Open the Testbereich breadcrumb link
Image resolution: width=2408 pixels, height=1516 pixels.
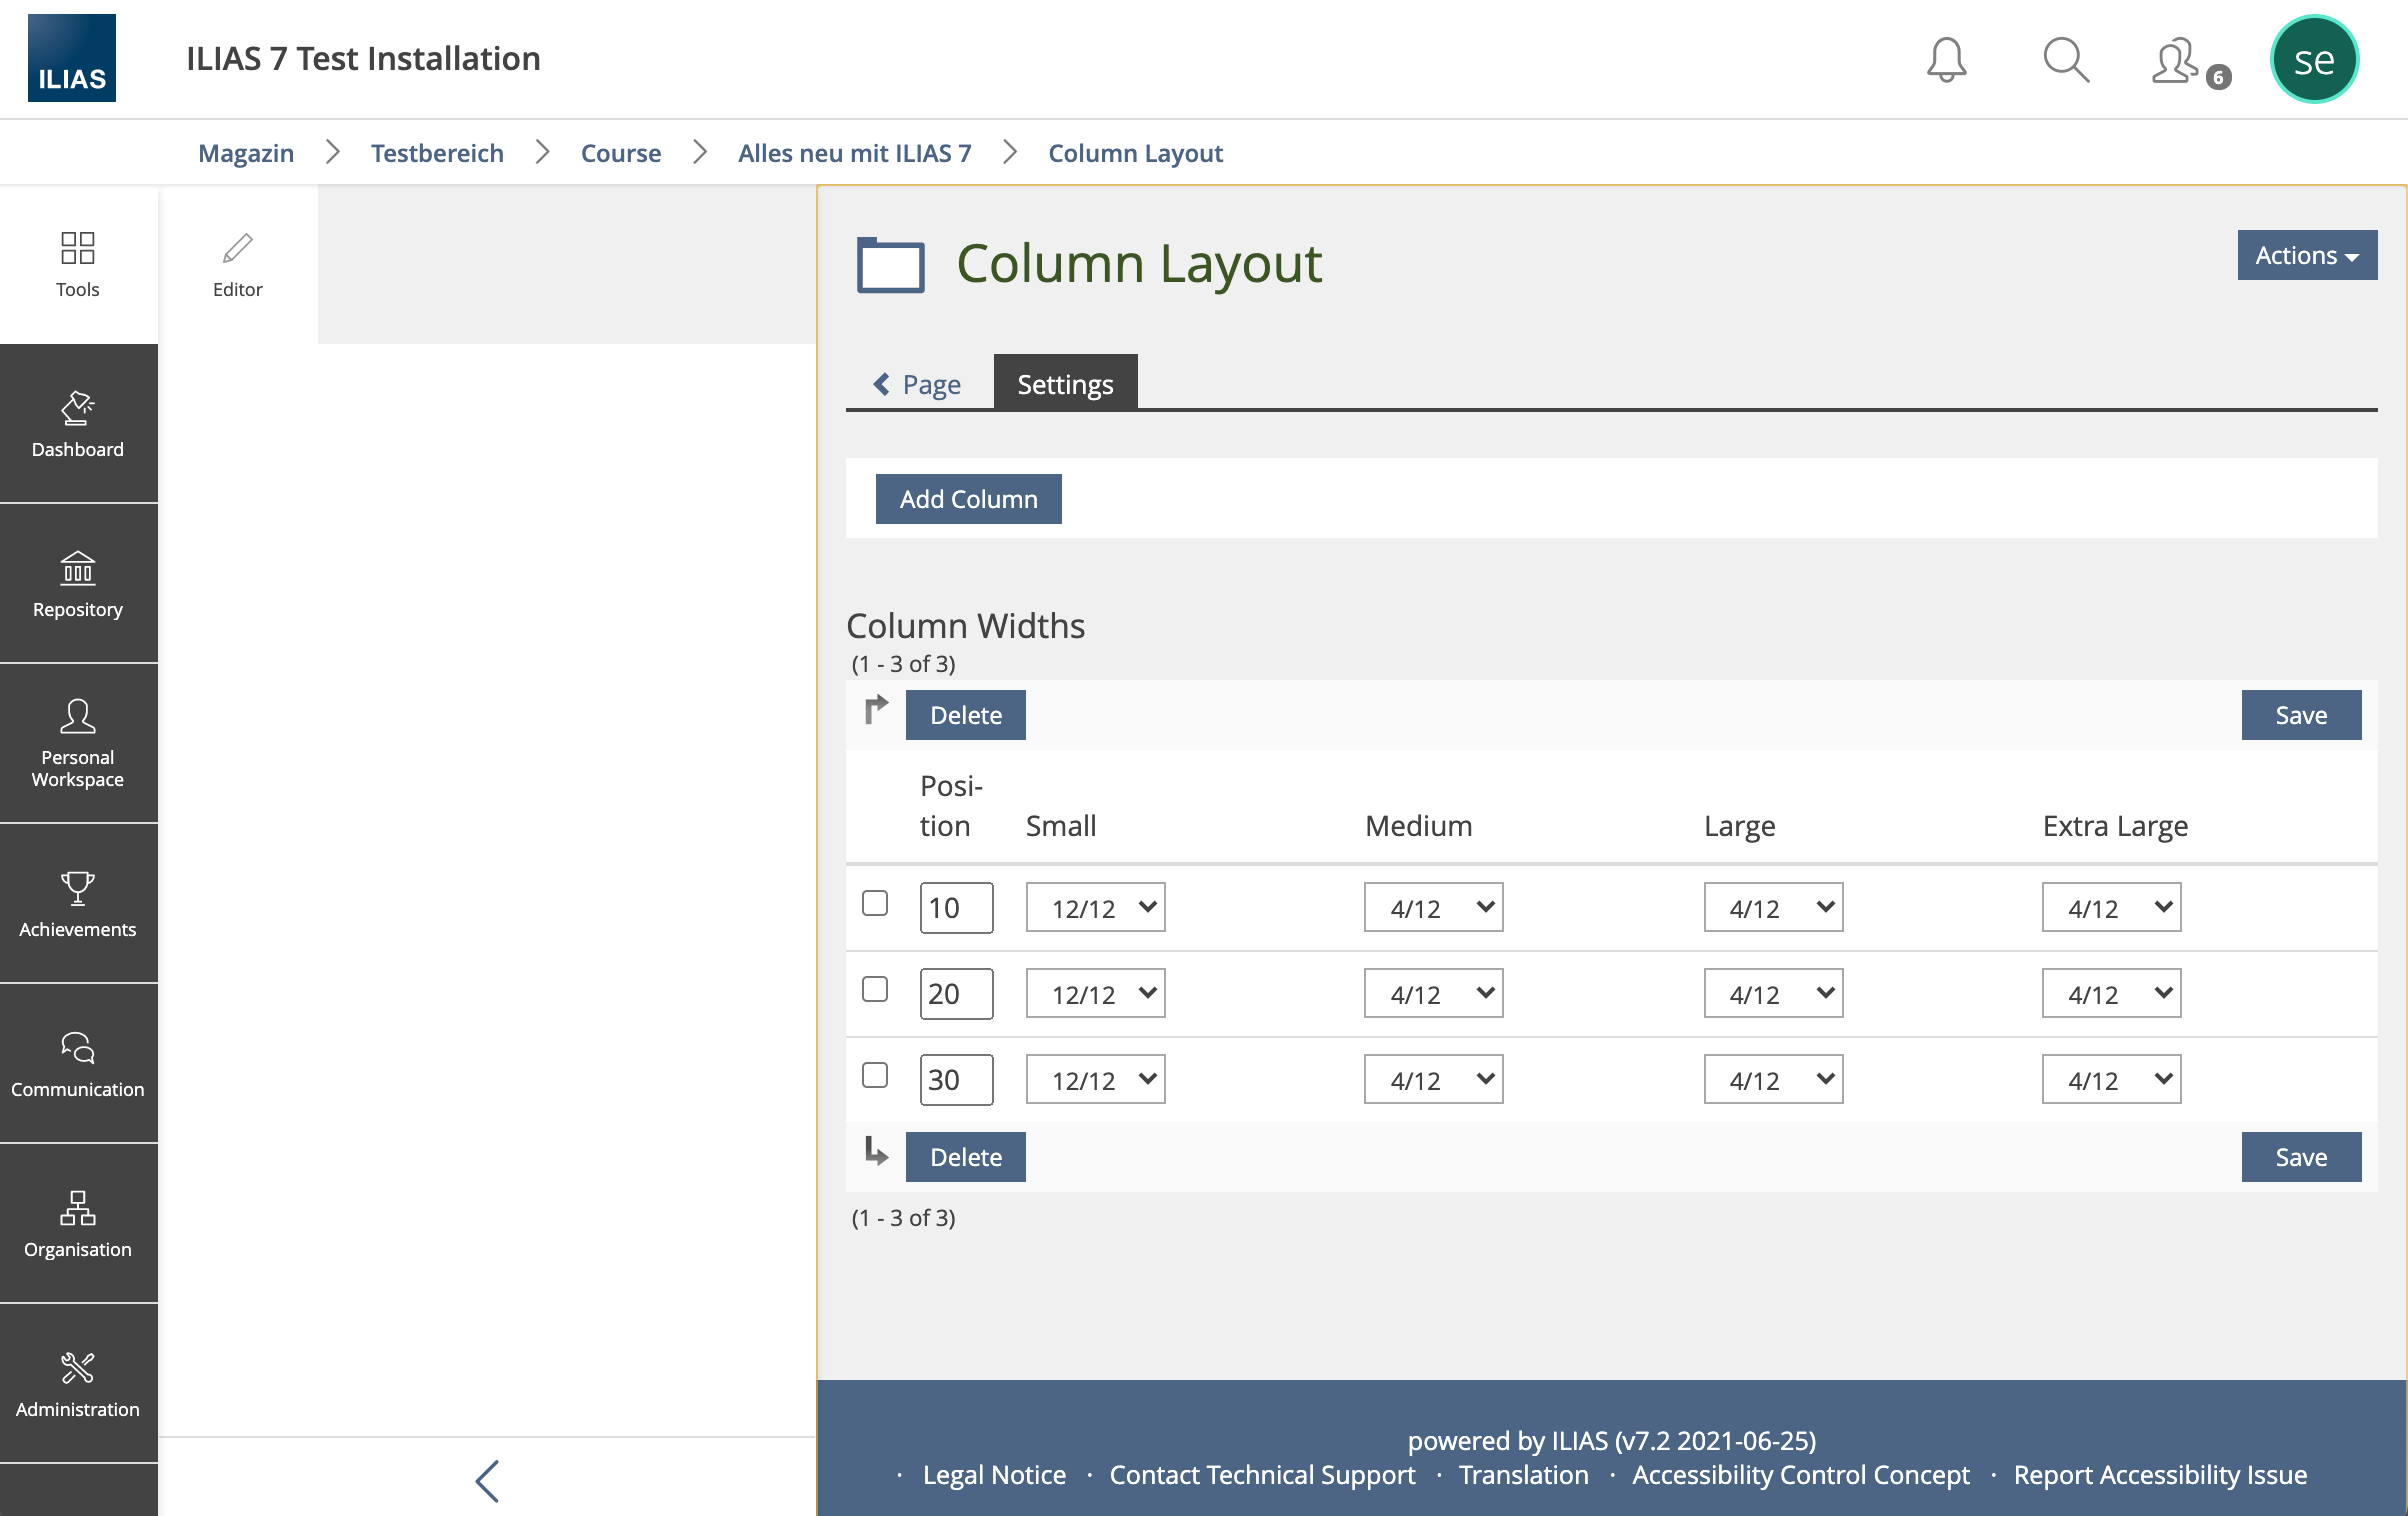[x=437, y=153]
